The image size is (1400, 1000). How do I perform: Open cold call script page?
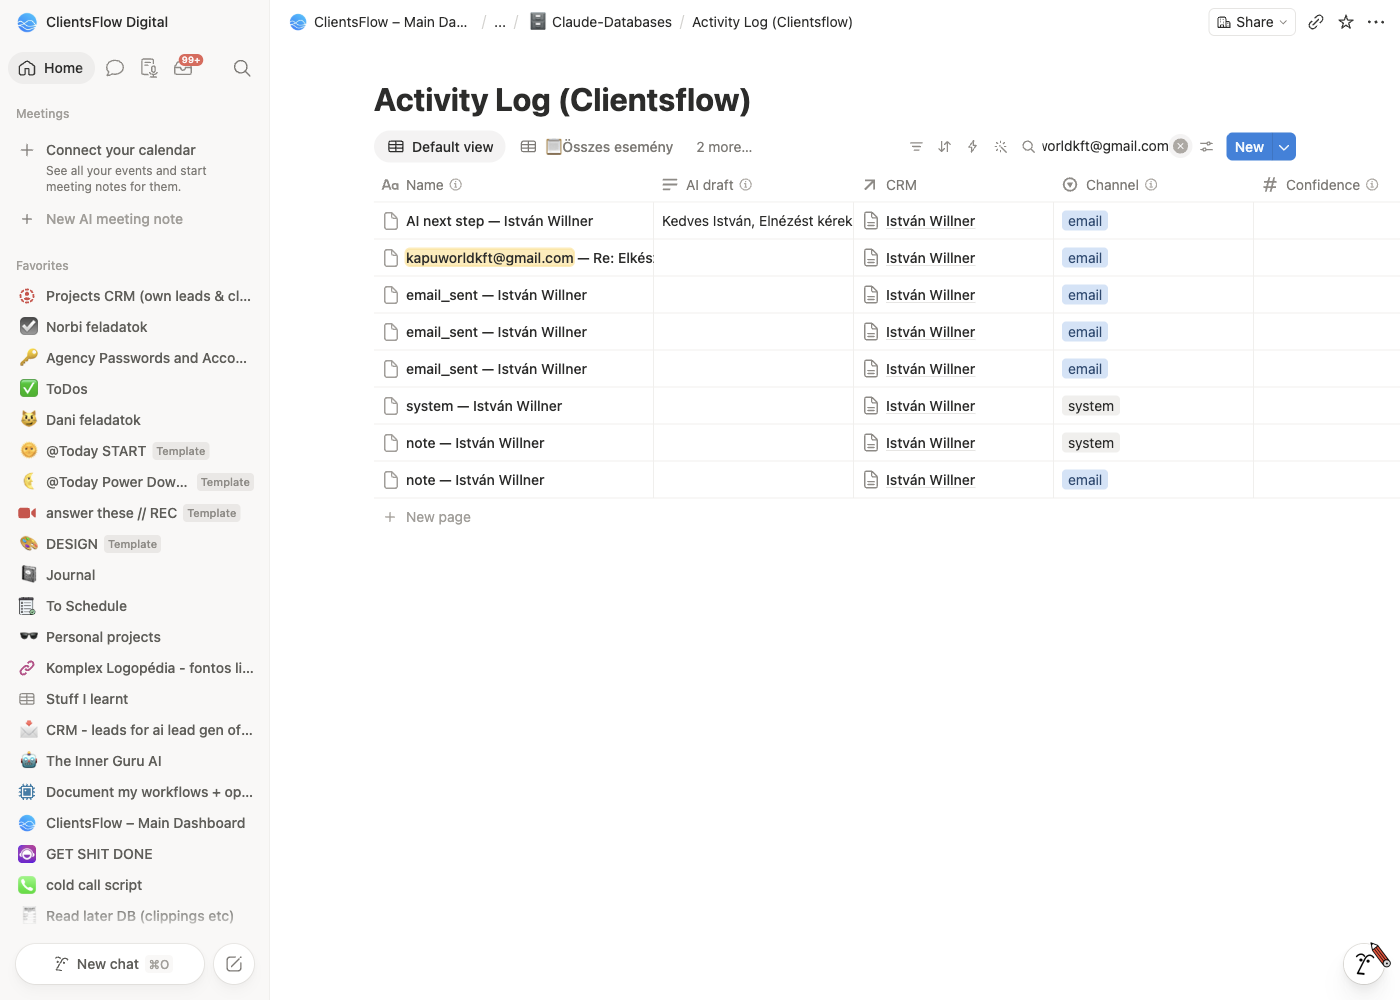point(135,885)
